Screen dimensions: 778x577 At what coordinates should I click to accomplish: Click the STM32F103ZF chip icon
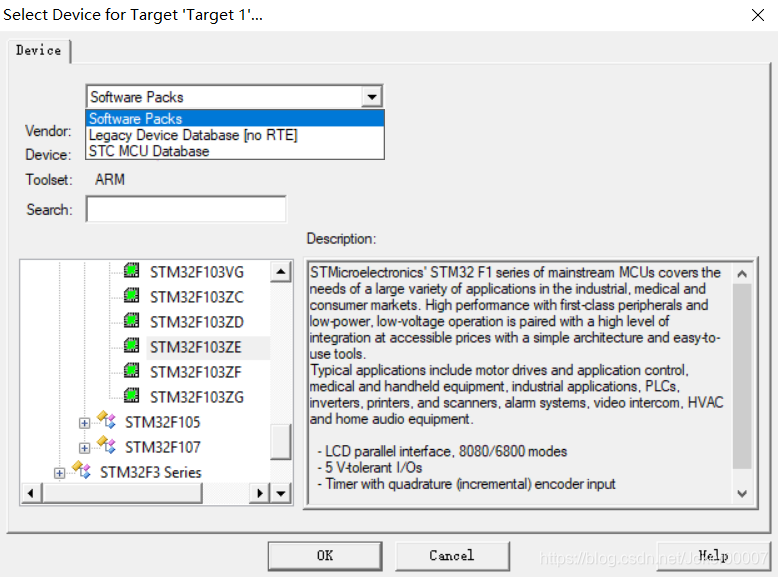coord(131,370)
